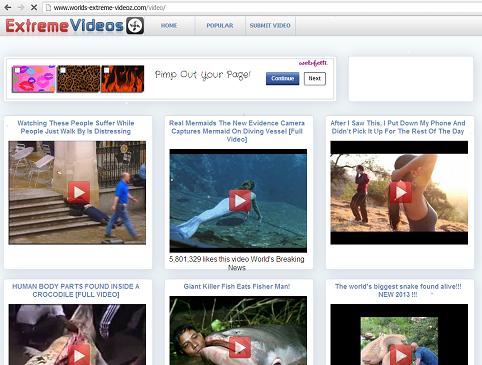Tick the checkbox on the flames pattern
482x365 pixels.
click(106, 70)
